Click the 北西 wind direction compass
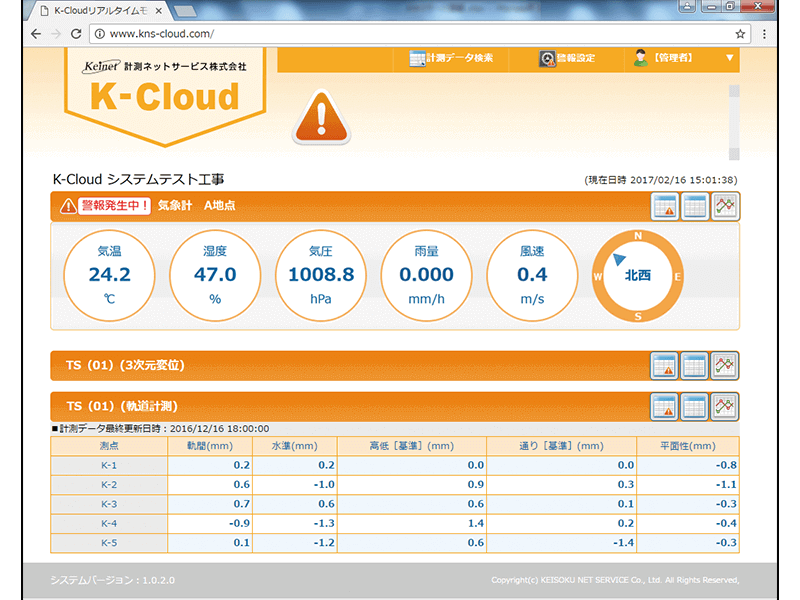Image resolution: width=800 pixels, height=600 pixels. point(638,276)
